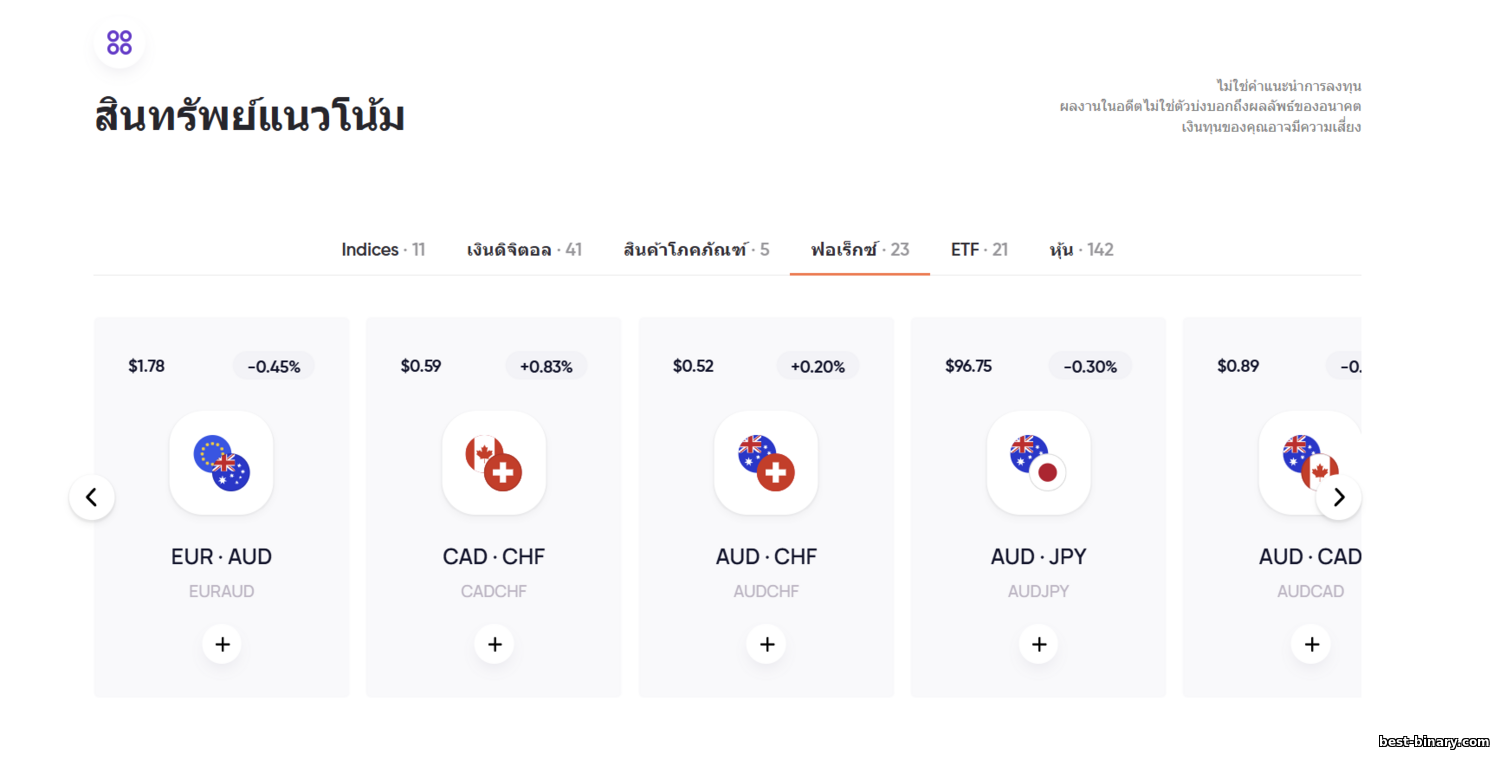This screenshot has width=1500, height=760.
Task: Add AUD JPY using plus button
Action: pyautogui.click(x=1039, y=645)
